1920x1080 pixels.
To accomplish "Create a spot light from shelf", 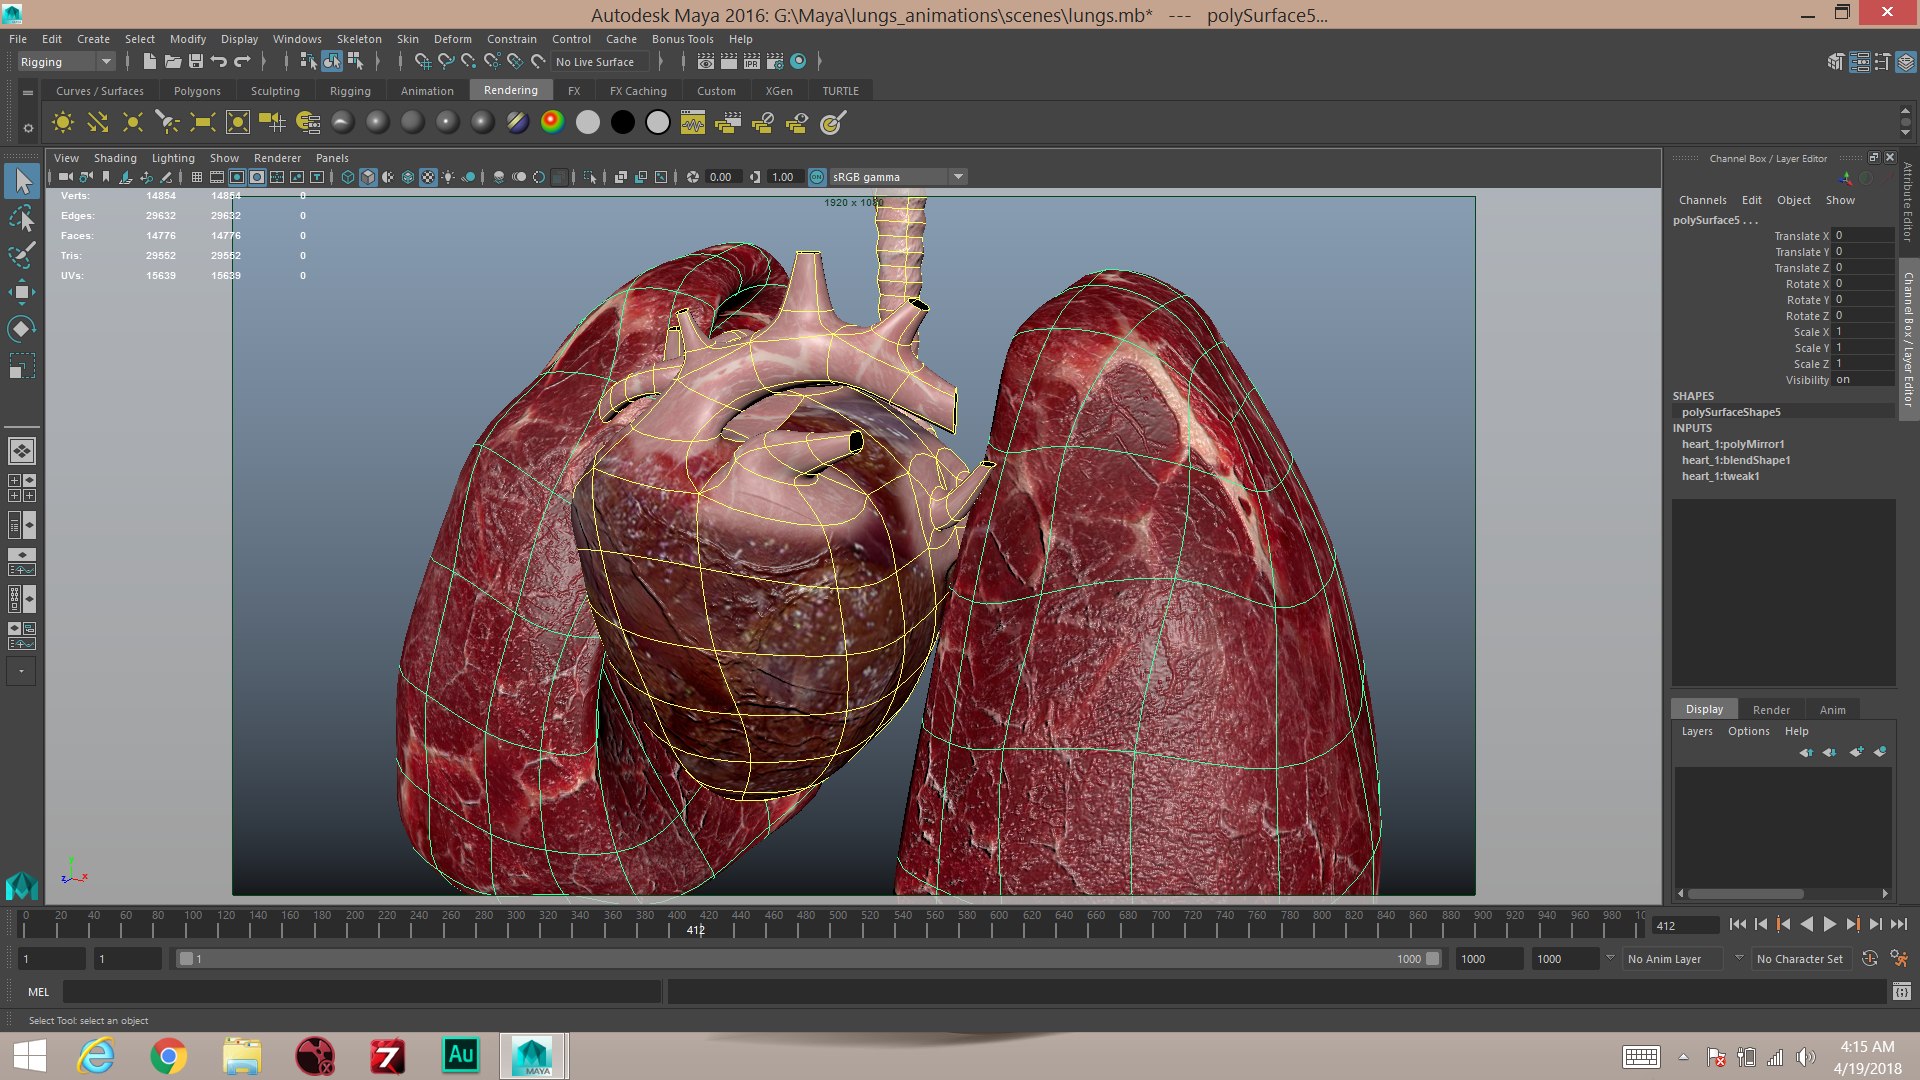I will pos(167,122).
